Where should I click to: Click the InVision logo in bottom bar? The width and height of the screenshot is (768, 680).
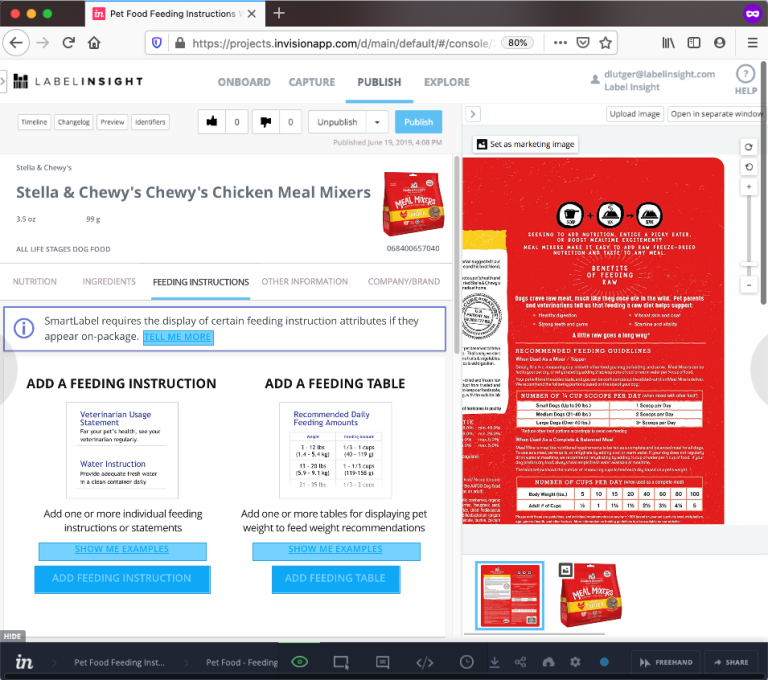tap(24, 662)
